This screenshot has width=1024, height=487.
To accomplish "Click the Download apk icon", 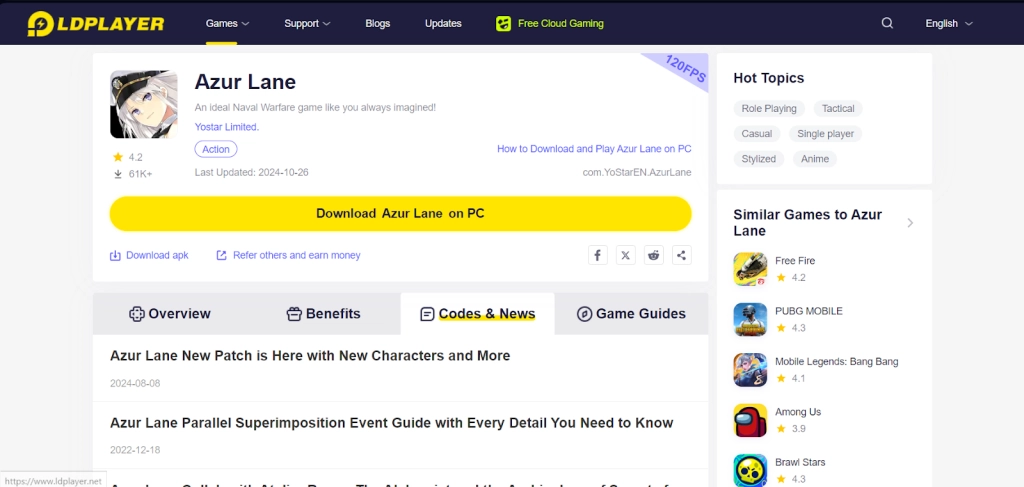I will pyautogui.click(x=115, y=255).
